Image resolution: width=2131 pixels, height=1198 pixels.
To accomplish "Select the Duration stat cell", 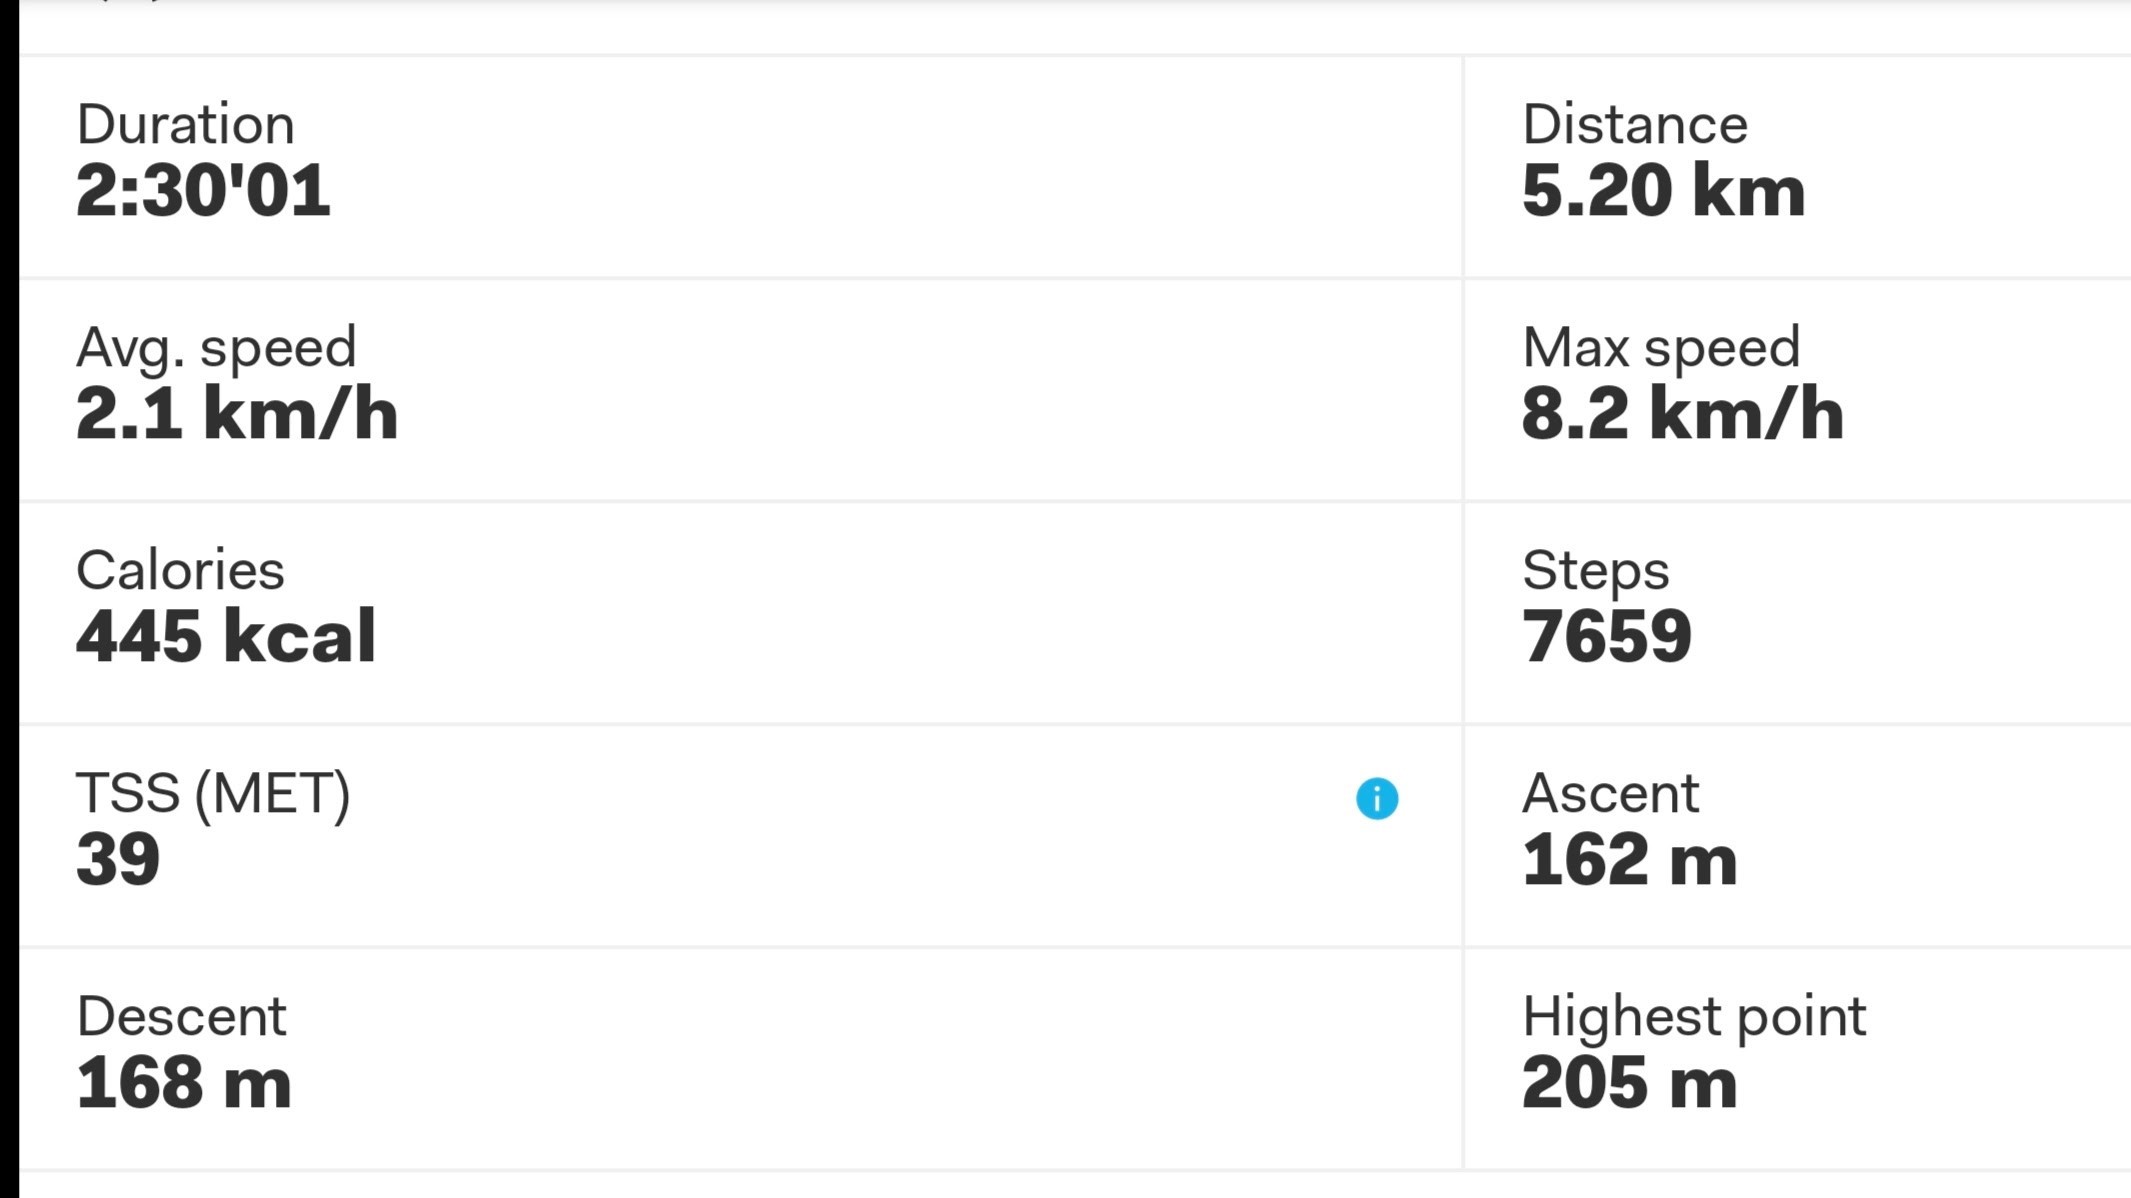I will (740, 166).
